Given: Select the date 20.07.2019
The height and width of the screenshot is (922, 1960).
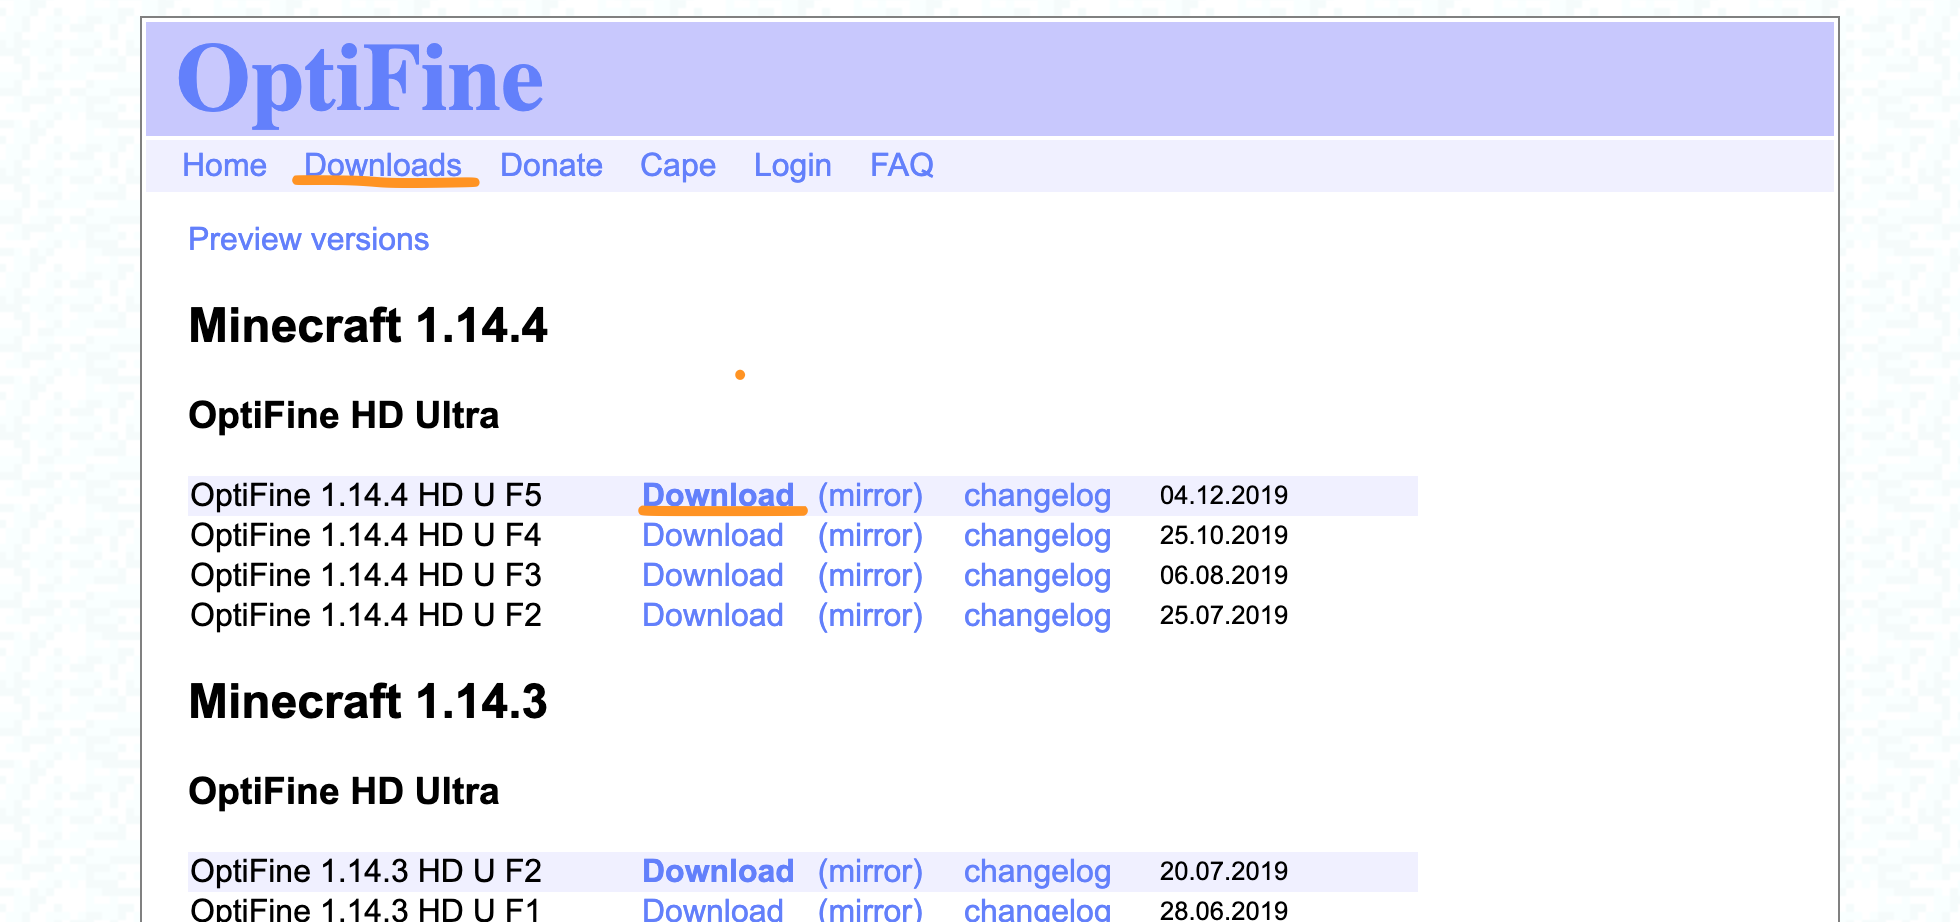Looking at the screenshot, I should pyautogui.click(x=1224, y=871).
